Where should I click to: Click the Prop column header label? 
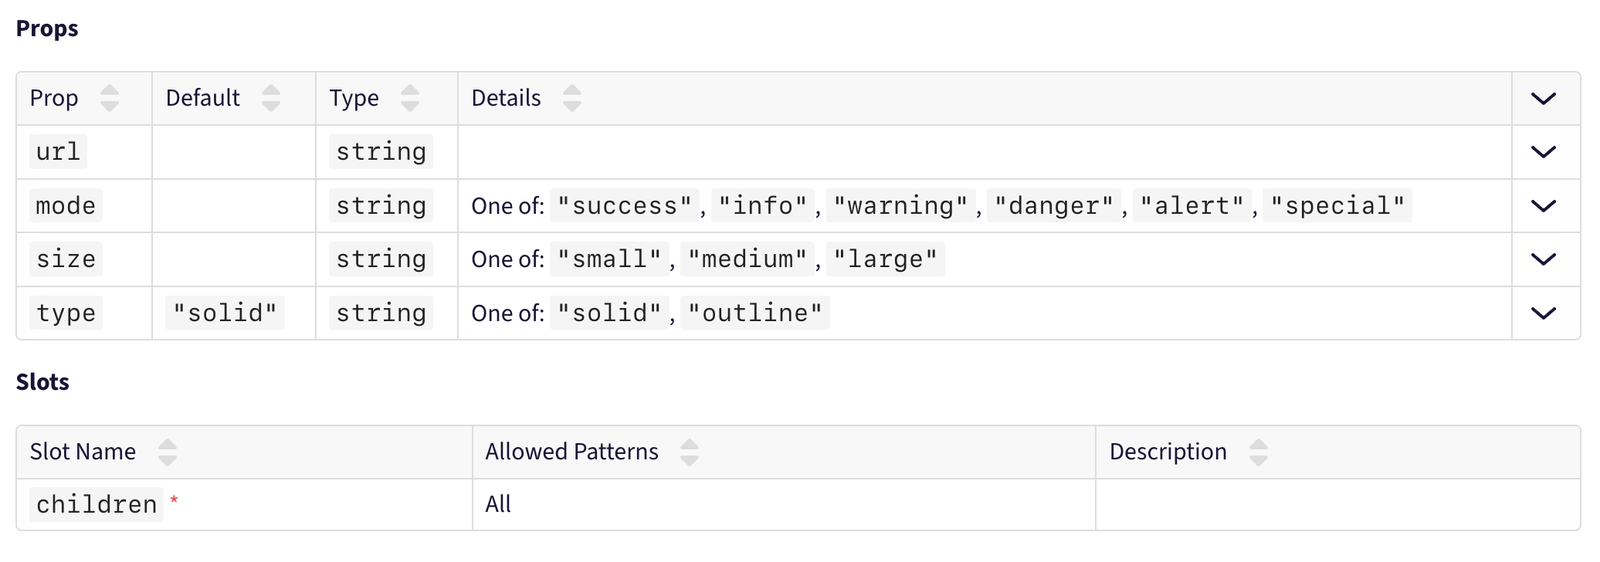tap(54, 98)
